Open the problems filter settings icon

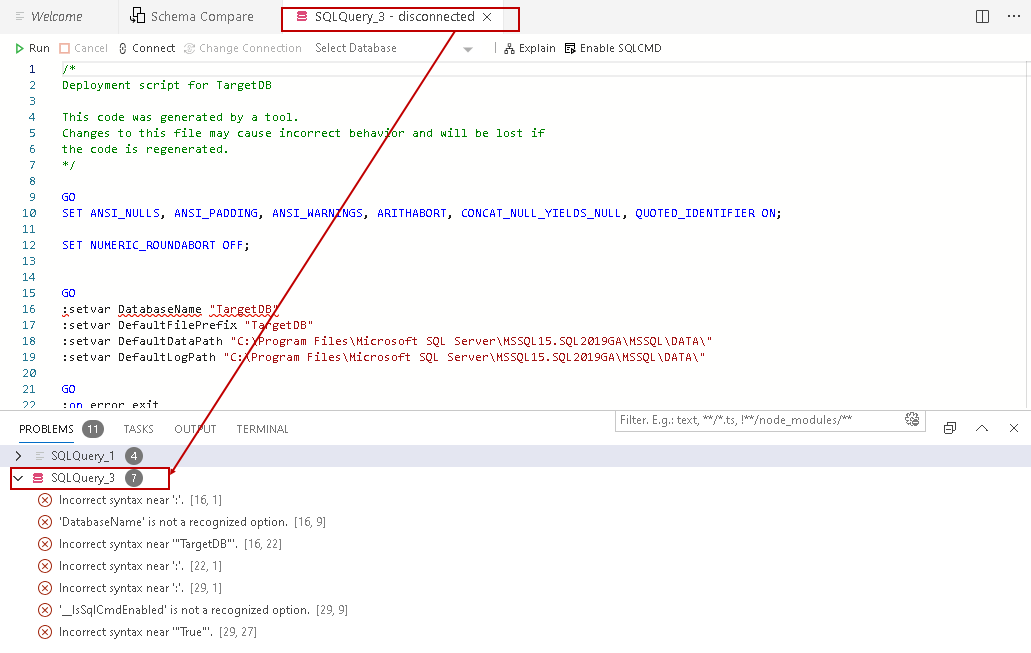[912, 420]
